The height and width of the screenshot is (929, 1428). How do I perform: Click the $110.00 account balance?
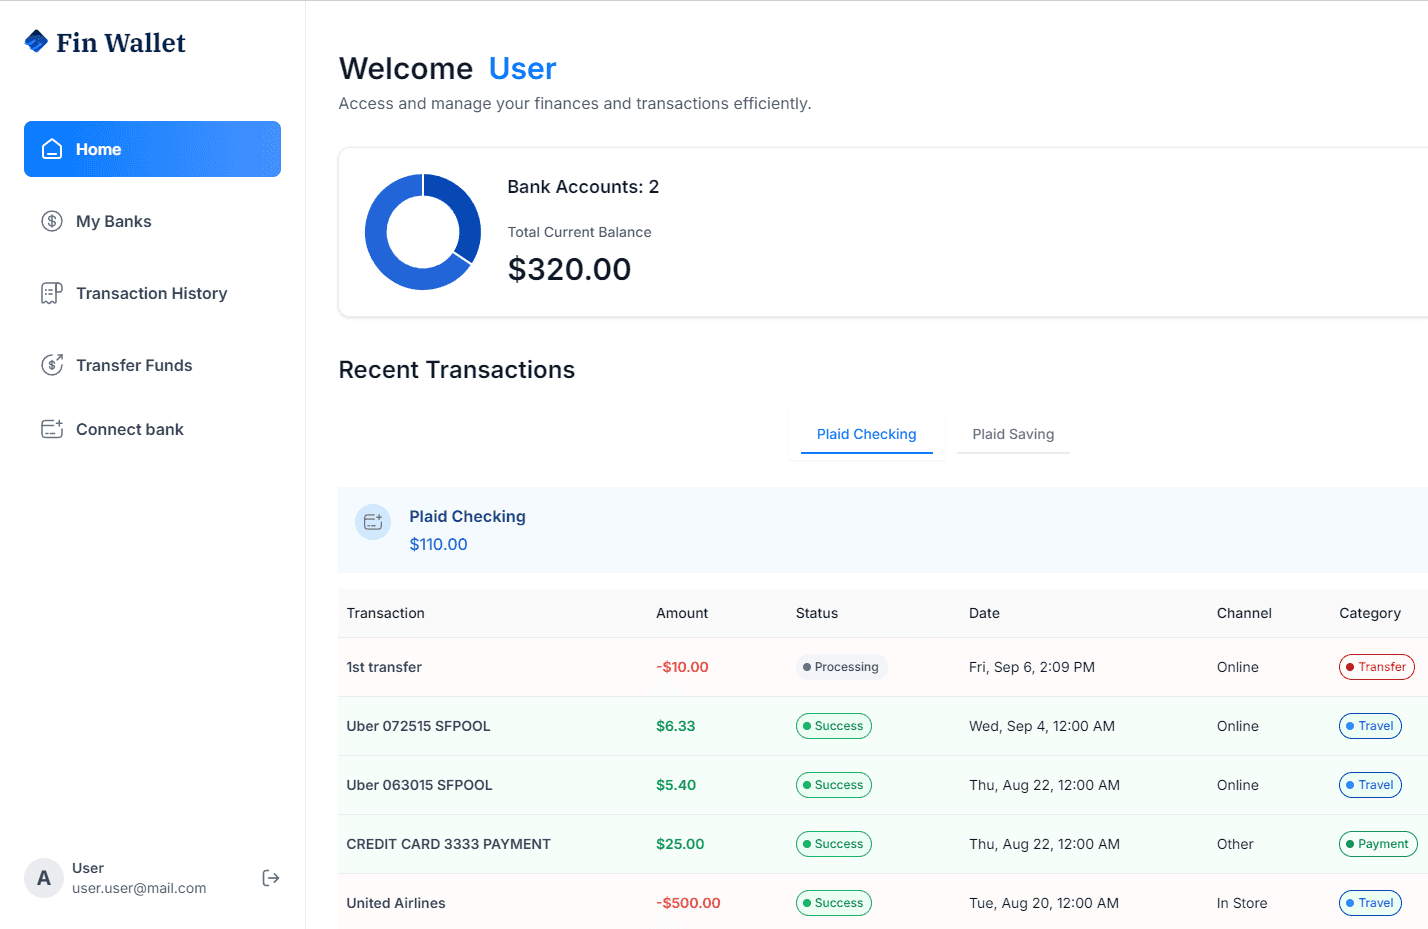click(x=438, y=544)
